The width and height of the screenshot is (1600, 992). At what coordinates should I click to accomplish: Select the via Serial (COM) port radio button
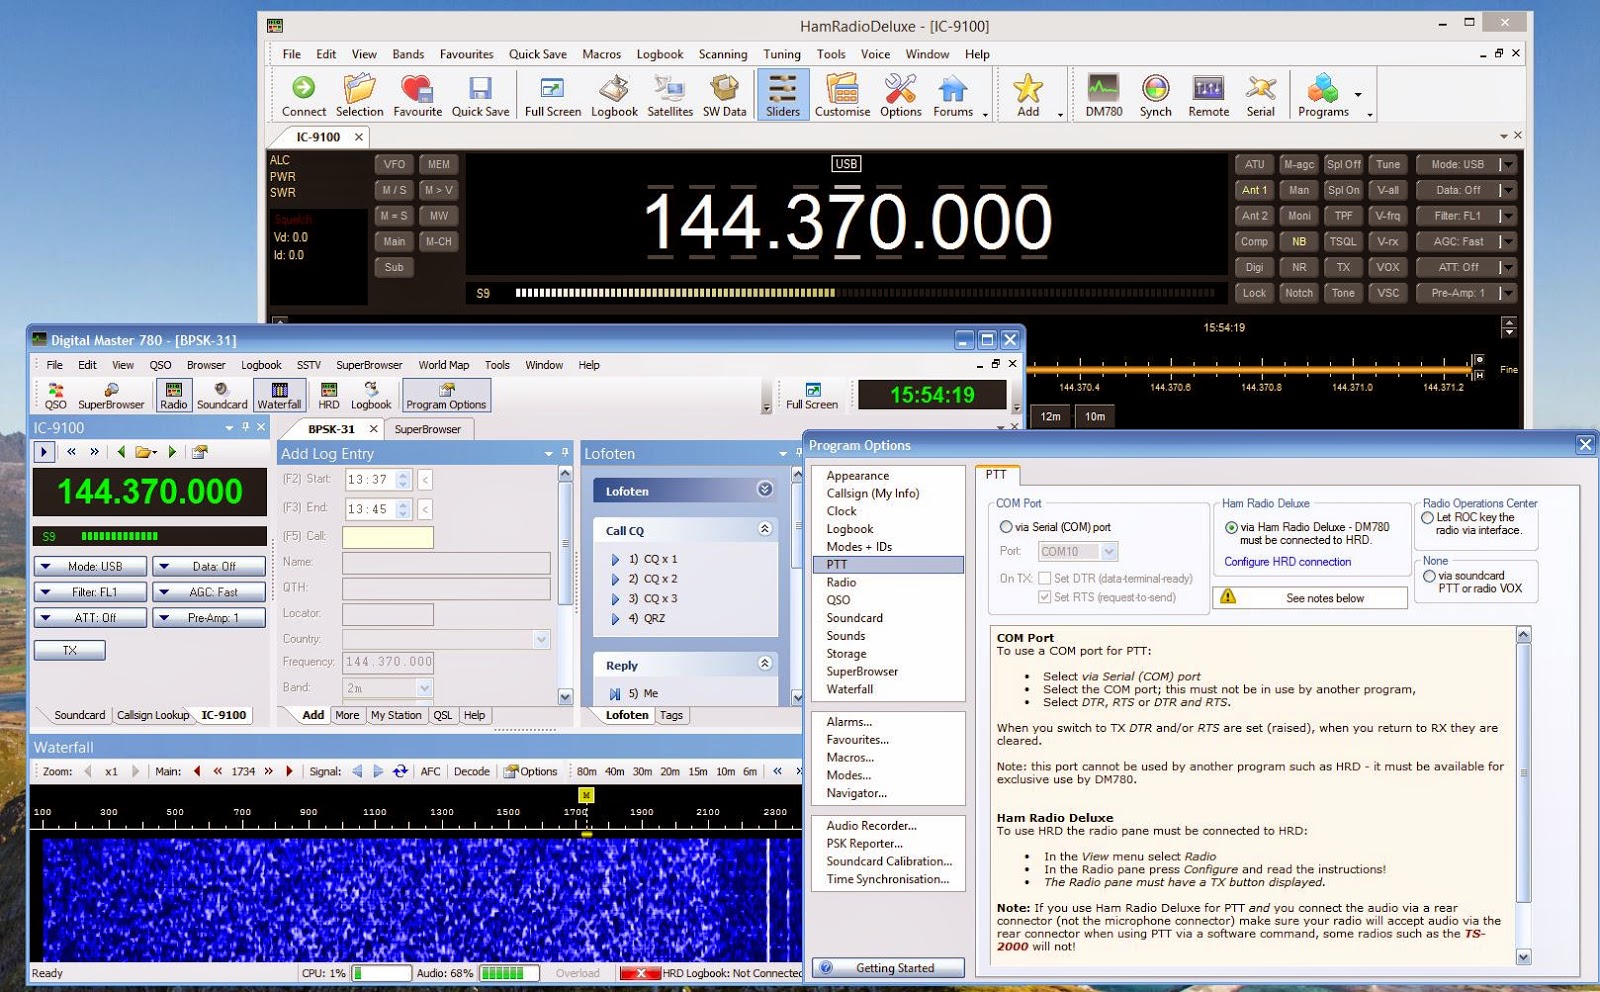[1006, 526]
